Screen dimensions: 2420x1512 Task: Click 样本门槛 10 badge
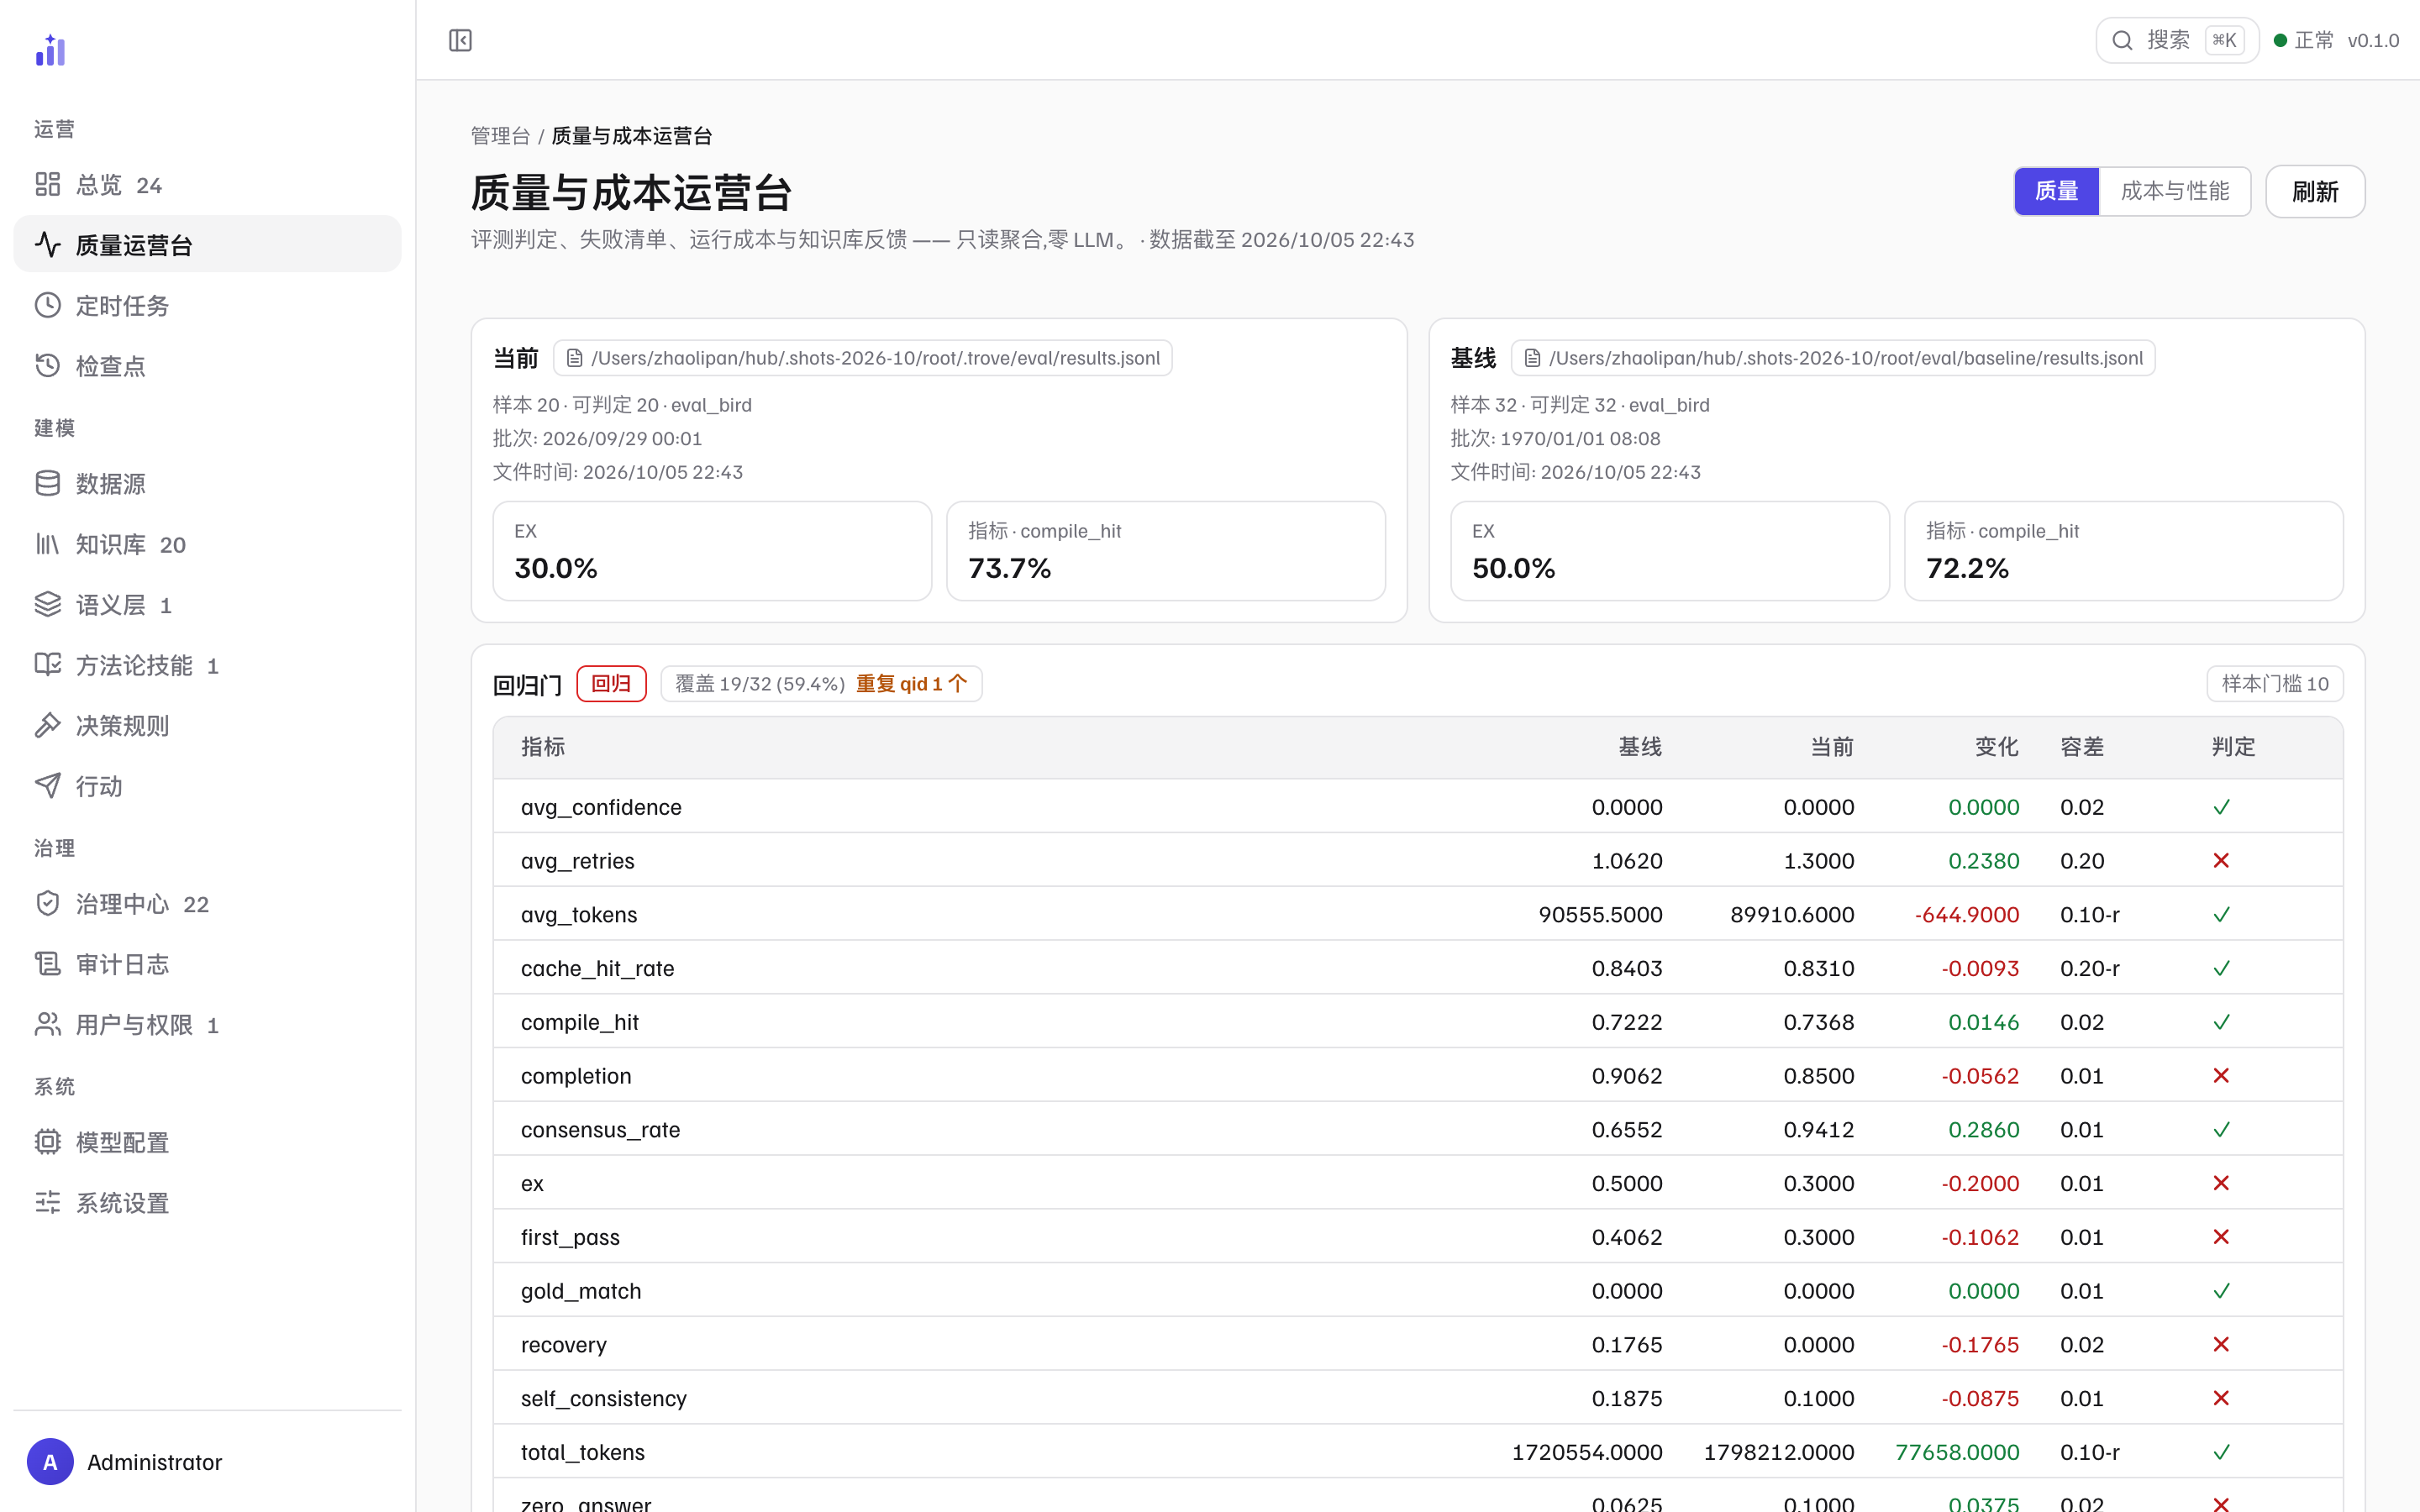pyautogui.click(x=2274, y=684)
